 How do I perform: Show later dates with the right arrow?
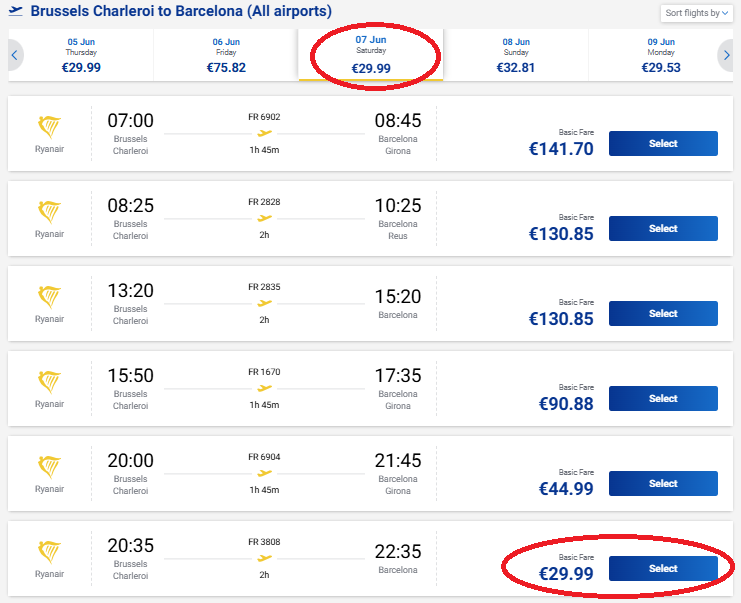coord(726,55)
